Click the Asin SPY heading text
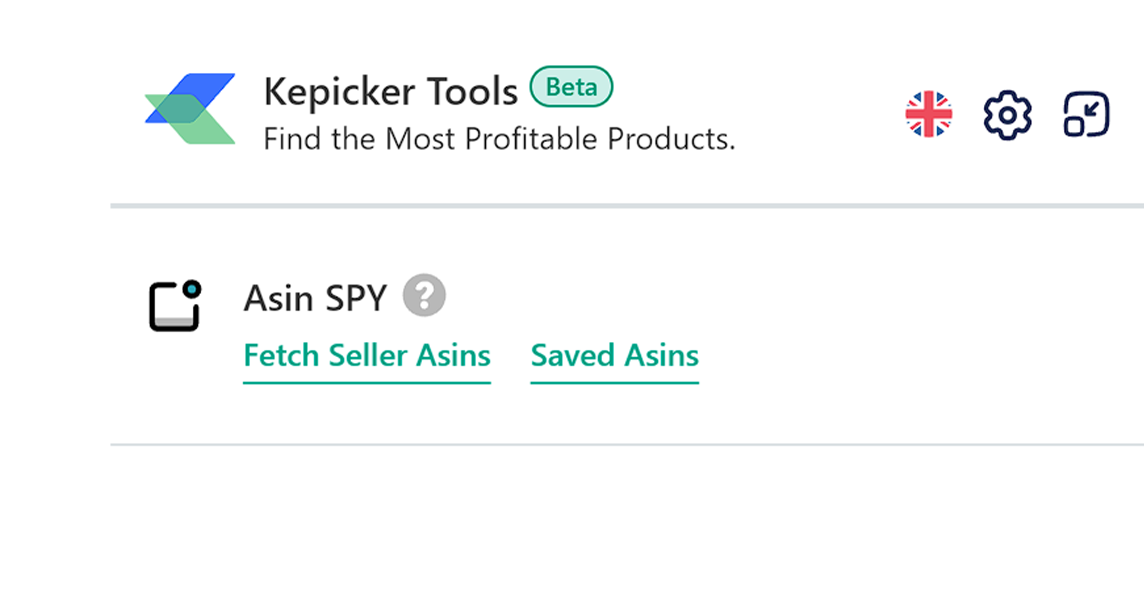The height and width of the screenshot is (592, 1144). tap(315, 298)
